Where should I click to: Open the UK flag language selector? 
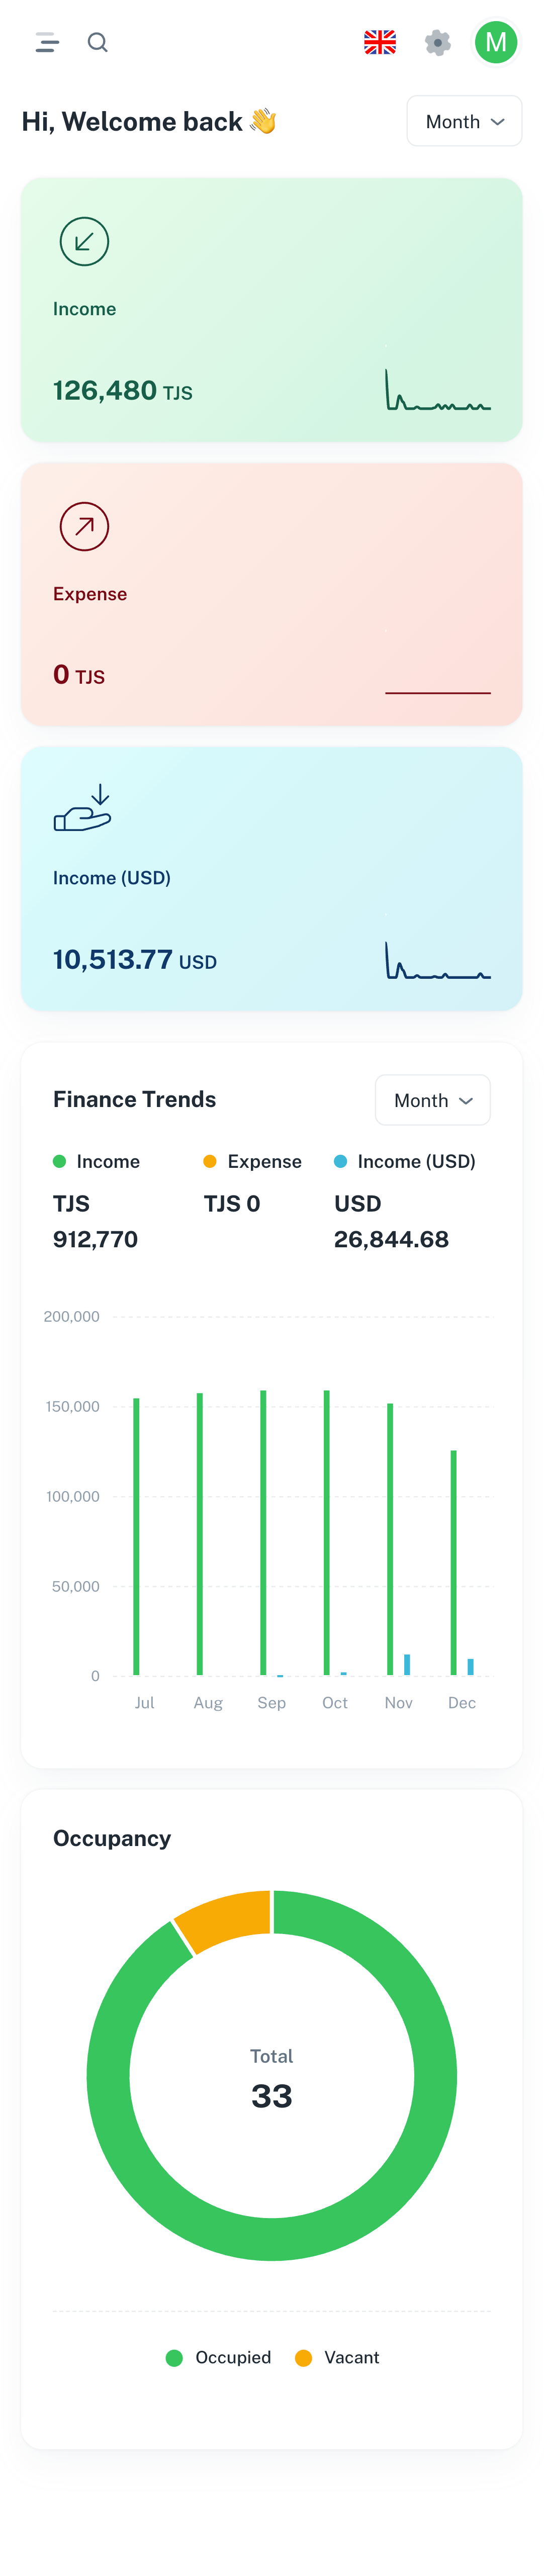pos(379,42)
